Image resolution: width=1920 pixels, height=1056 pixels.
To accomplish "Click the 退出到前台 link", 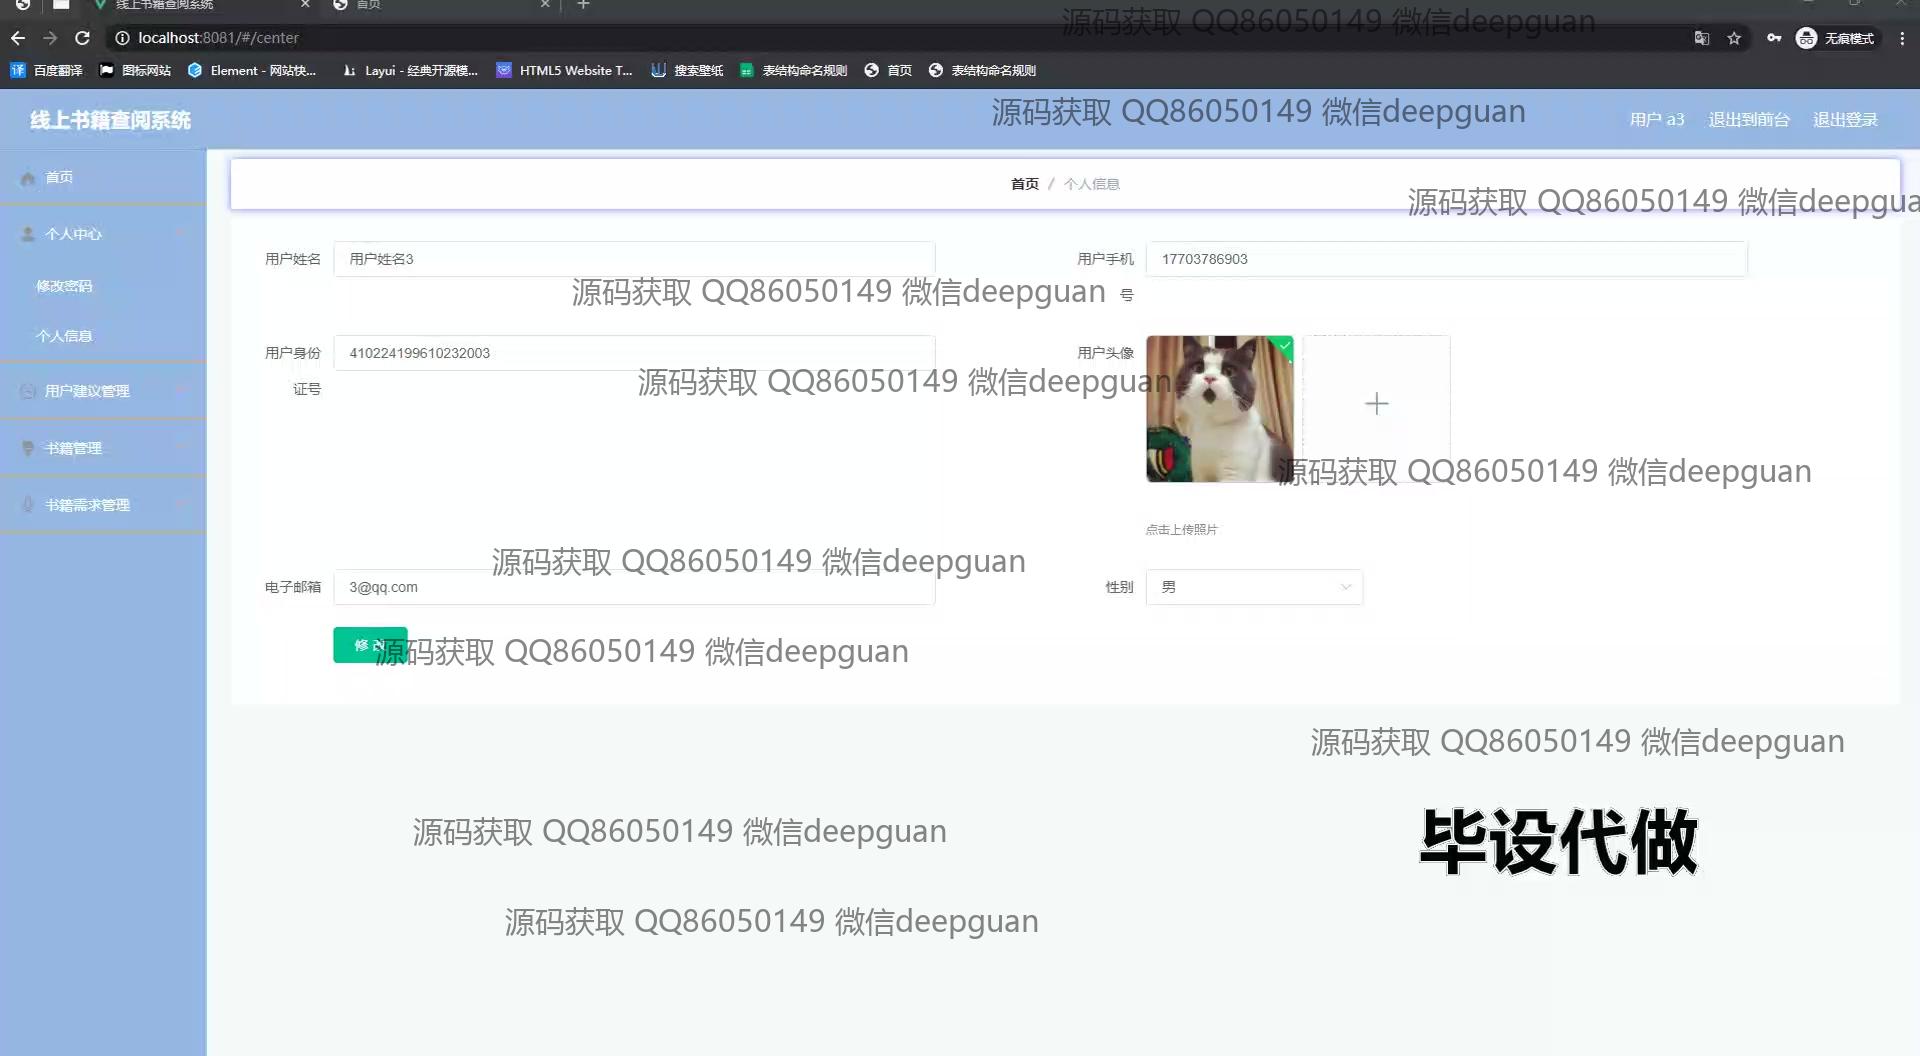I will (1748, 120).
